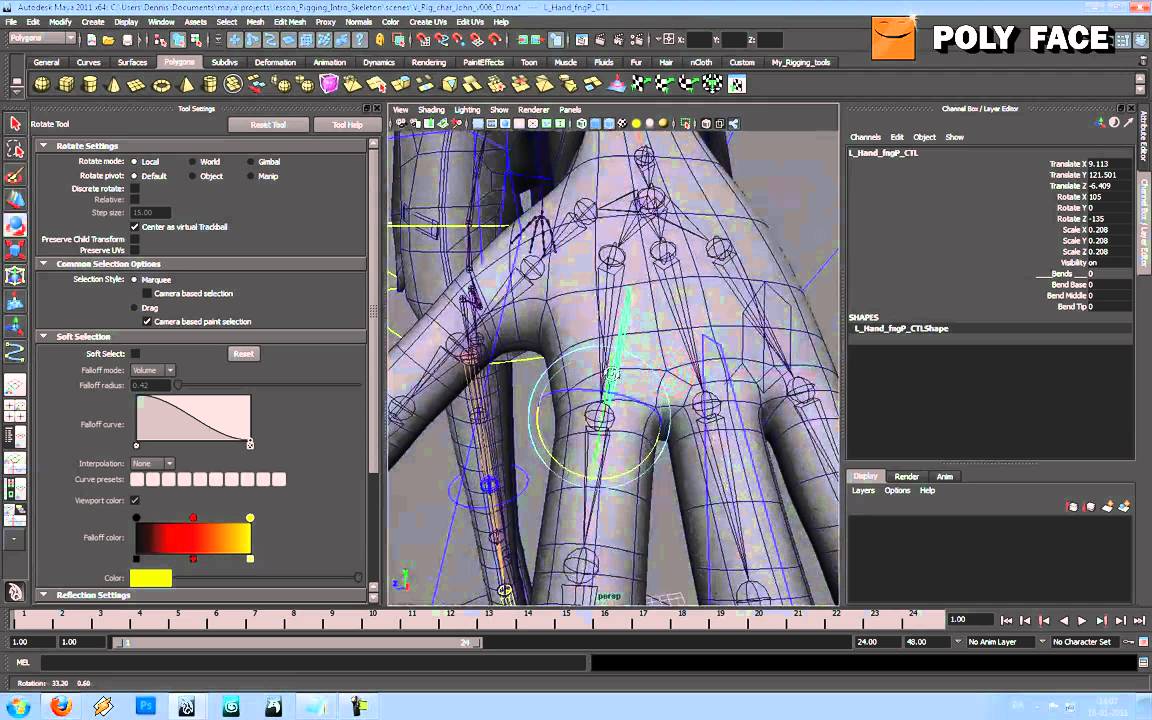Viewport: 1152px width, 720px height.
Task: Launch Firefox from the Windows taskbar
Action: [62, 707]
